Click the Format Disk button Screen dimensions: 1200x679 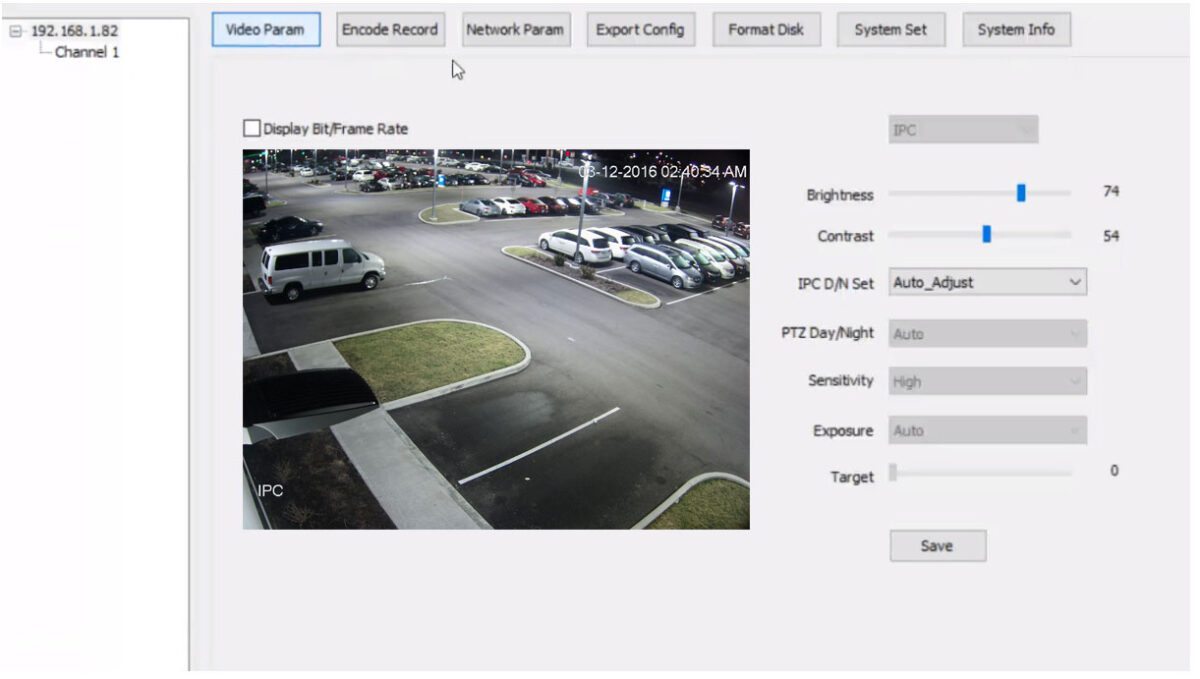[x=766, y=29]
